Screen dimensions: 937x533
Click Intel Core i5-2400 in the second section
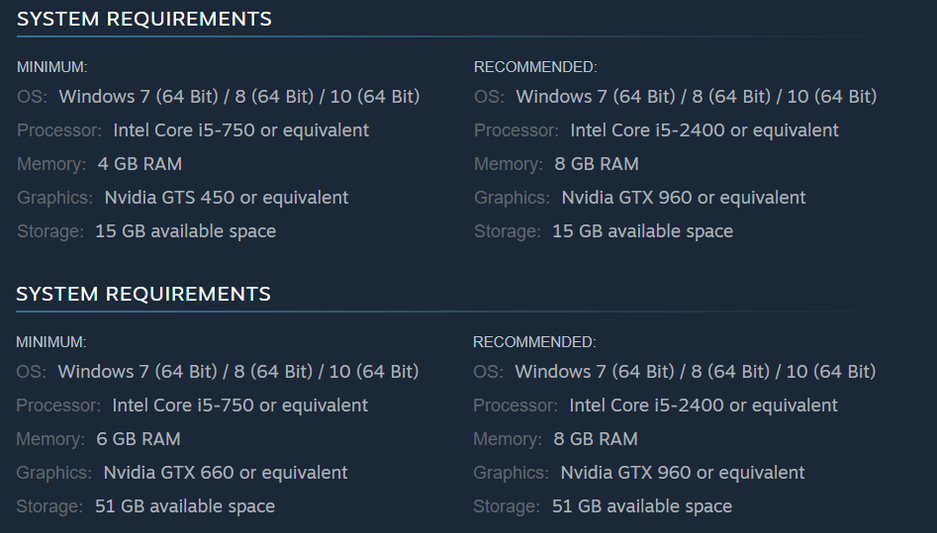tap(703, 405)
